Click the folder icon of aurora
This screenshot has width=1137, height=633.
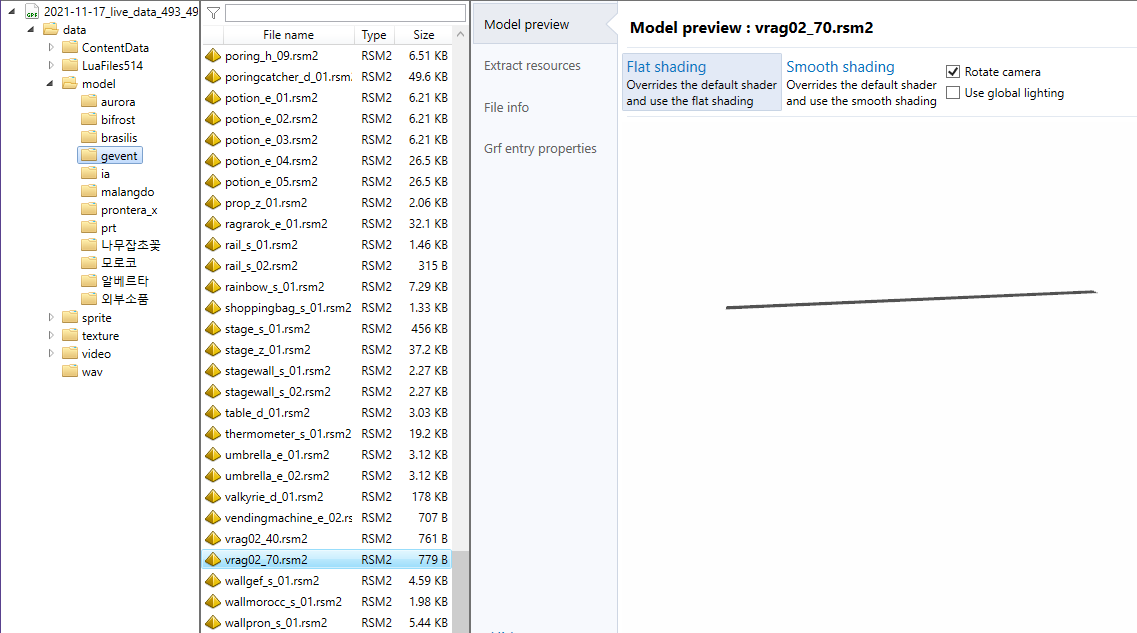point(88,102)
